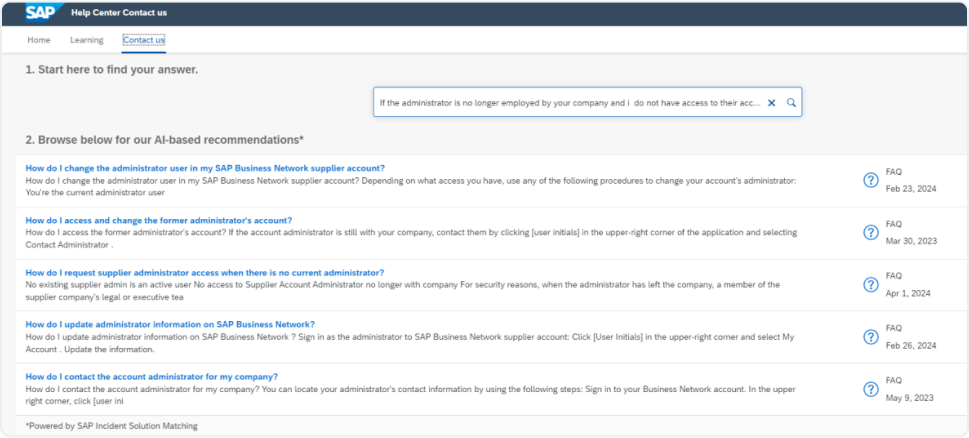
Task: Click question icon beside Mar 30, 2023 FAQ
Action: click(x=870, y=232)
